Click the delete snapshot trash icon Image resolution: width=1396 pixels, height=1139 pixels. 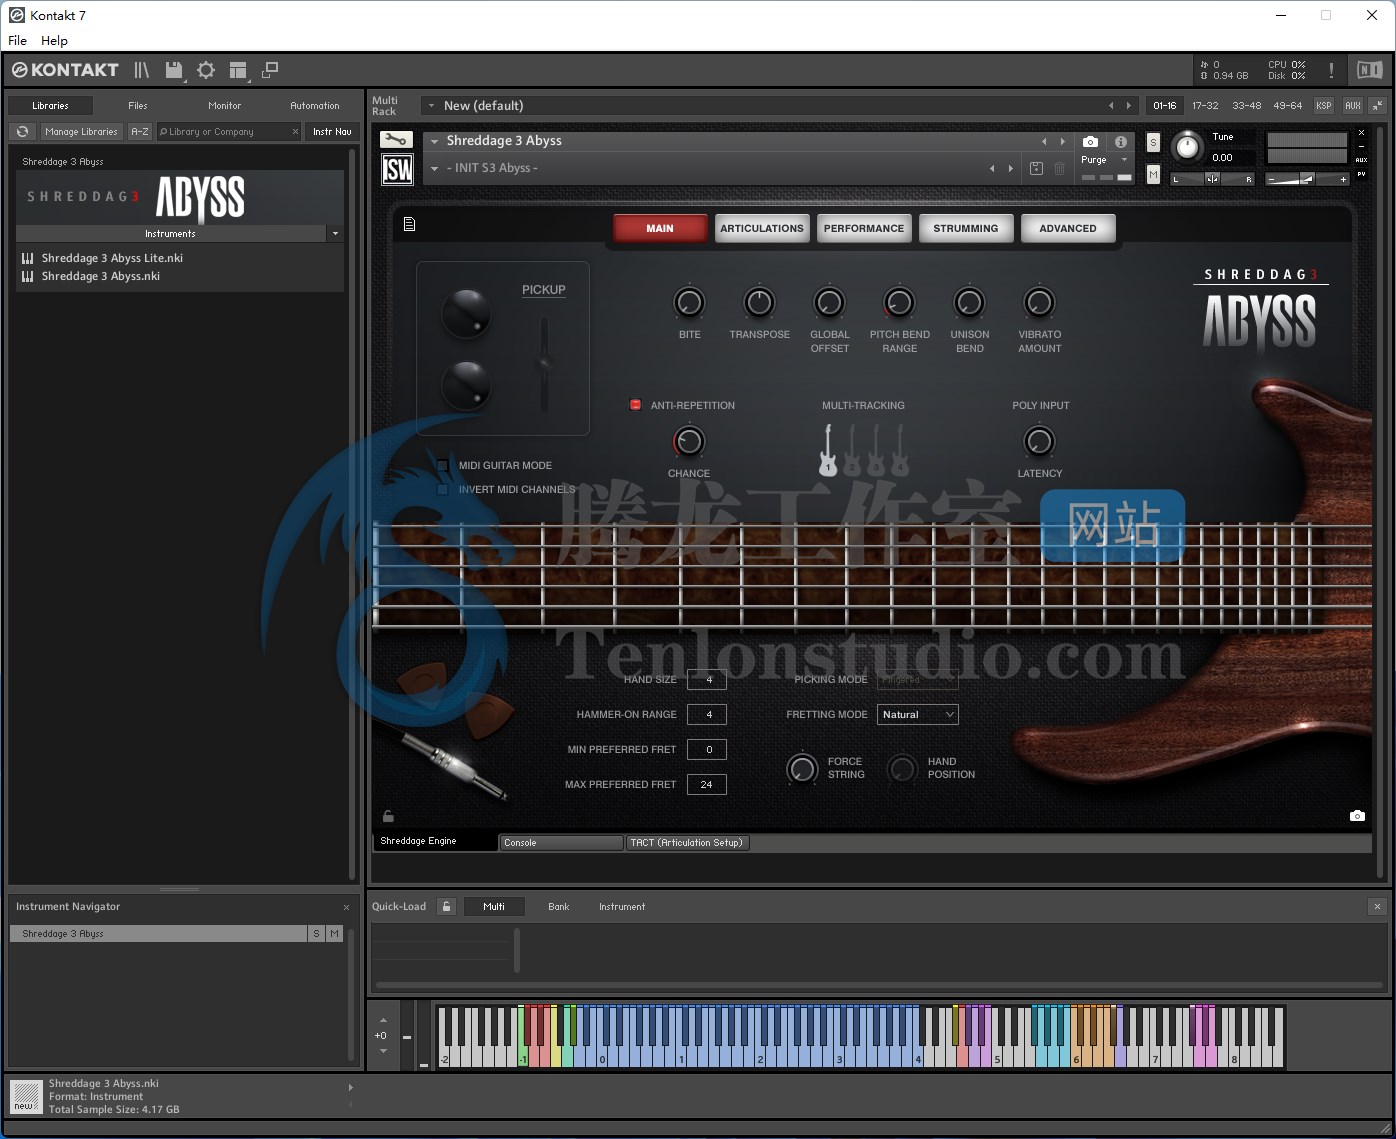point(1059,168)
